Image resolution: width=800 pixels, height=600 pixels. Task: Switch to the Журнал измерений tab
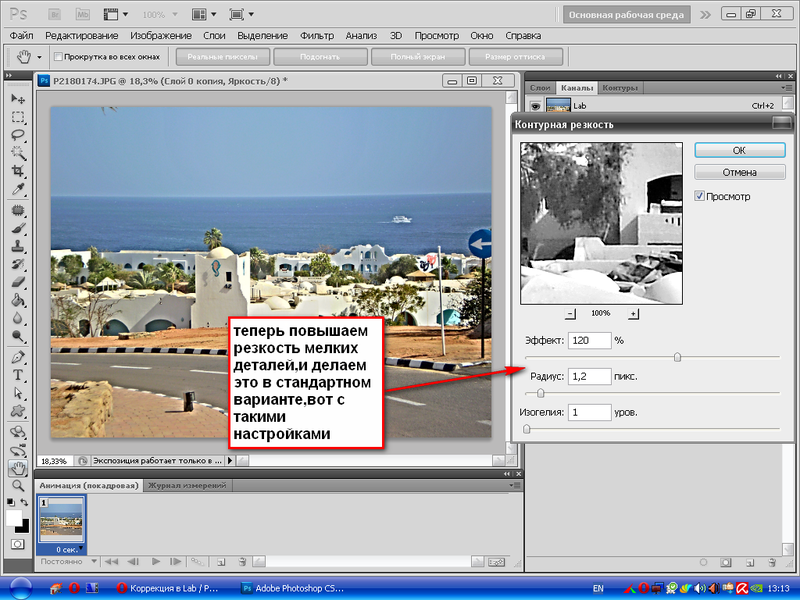[188, 485]
